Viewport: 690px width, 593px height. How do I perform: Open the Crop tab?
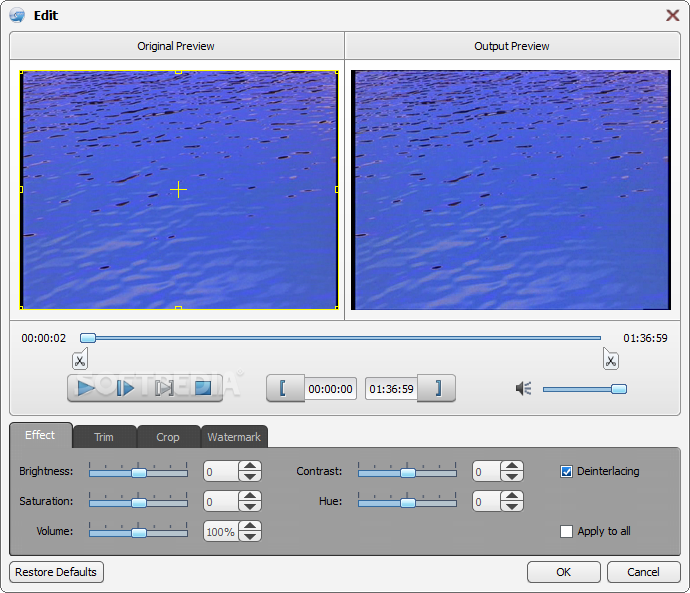pyautogui.click(x=168, y=437)
